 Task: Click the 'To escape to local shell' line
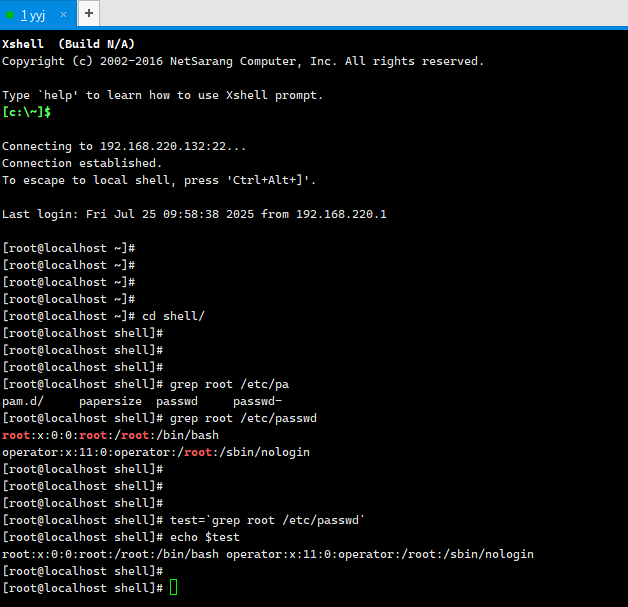(x=159, y=180)
